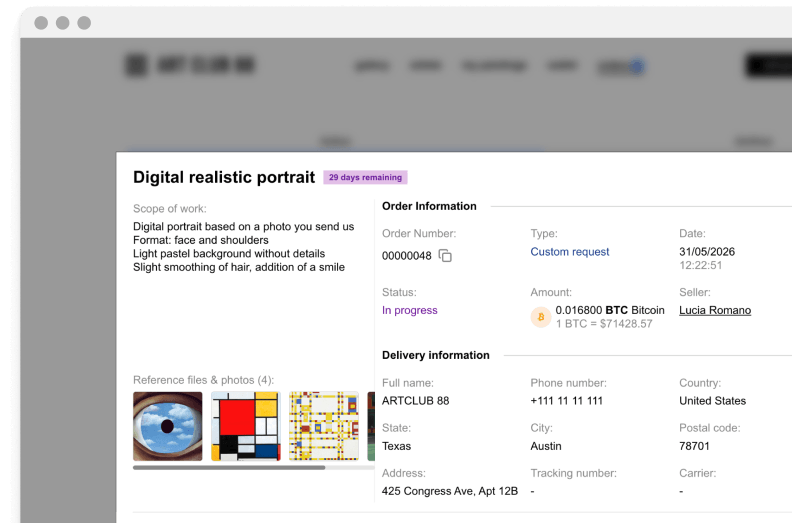792x523 pixels.
Task: Click the In progress status
Action: coord(410,310)
